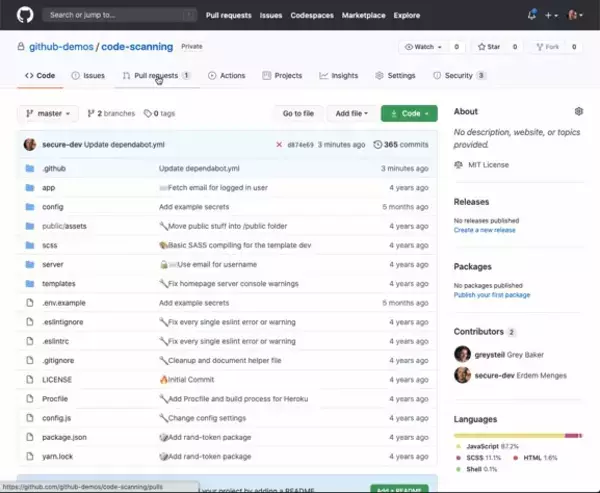Click the secure-dev contributor avatar
The image size is (600, 493).
pos(462,375)
